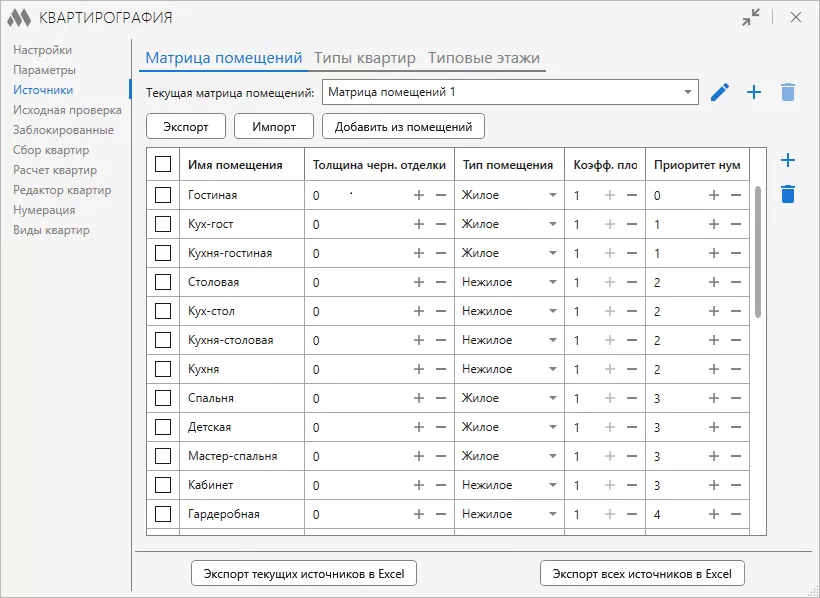Change the room type dropdown for Кабинет
820x598 pixels.
553,485
